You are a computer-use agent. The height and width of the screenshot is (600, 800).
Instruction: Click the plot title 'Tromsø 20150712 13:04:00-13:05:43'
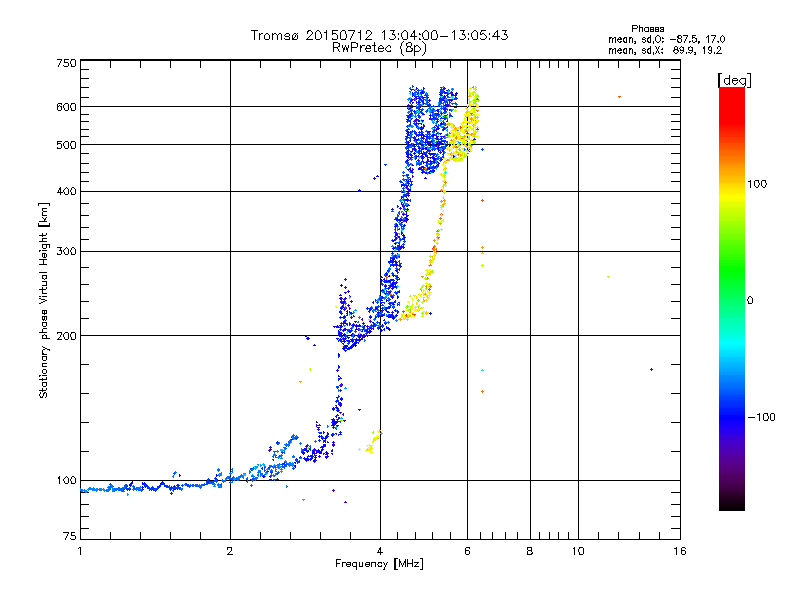[379, 35]
